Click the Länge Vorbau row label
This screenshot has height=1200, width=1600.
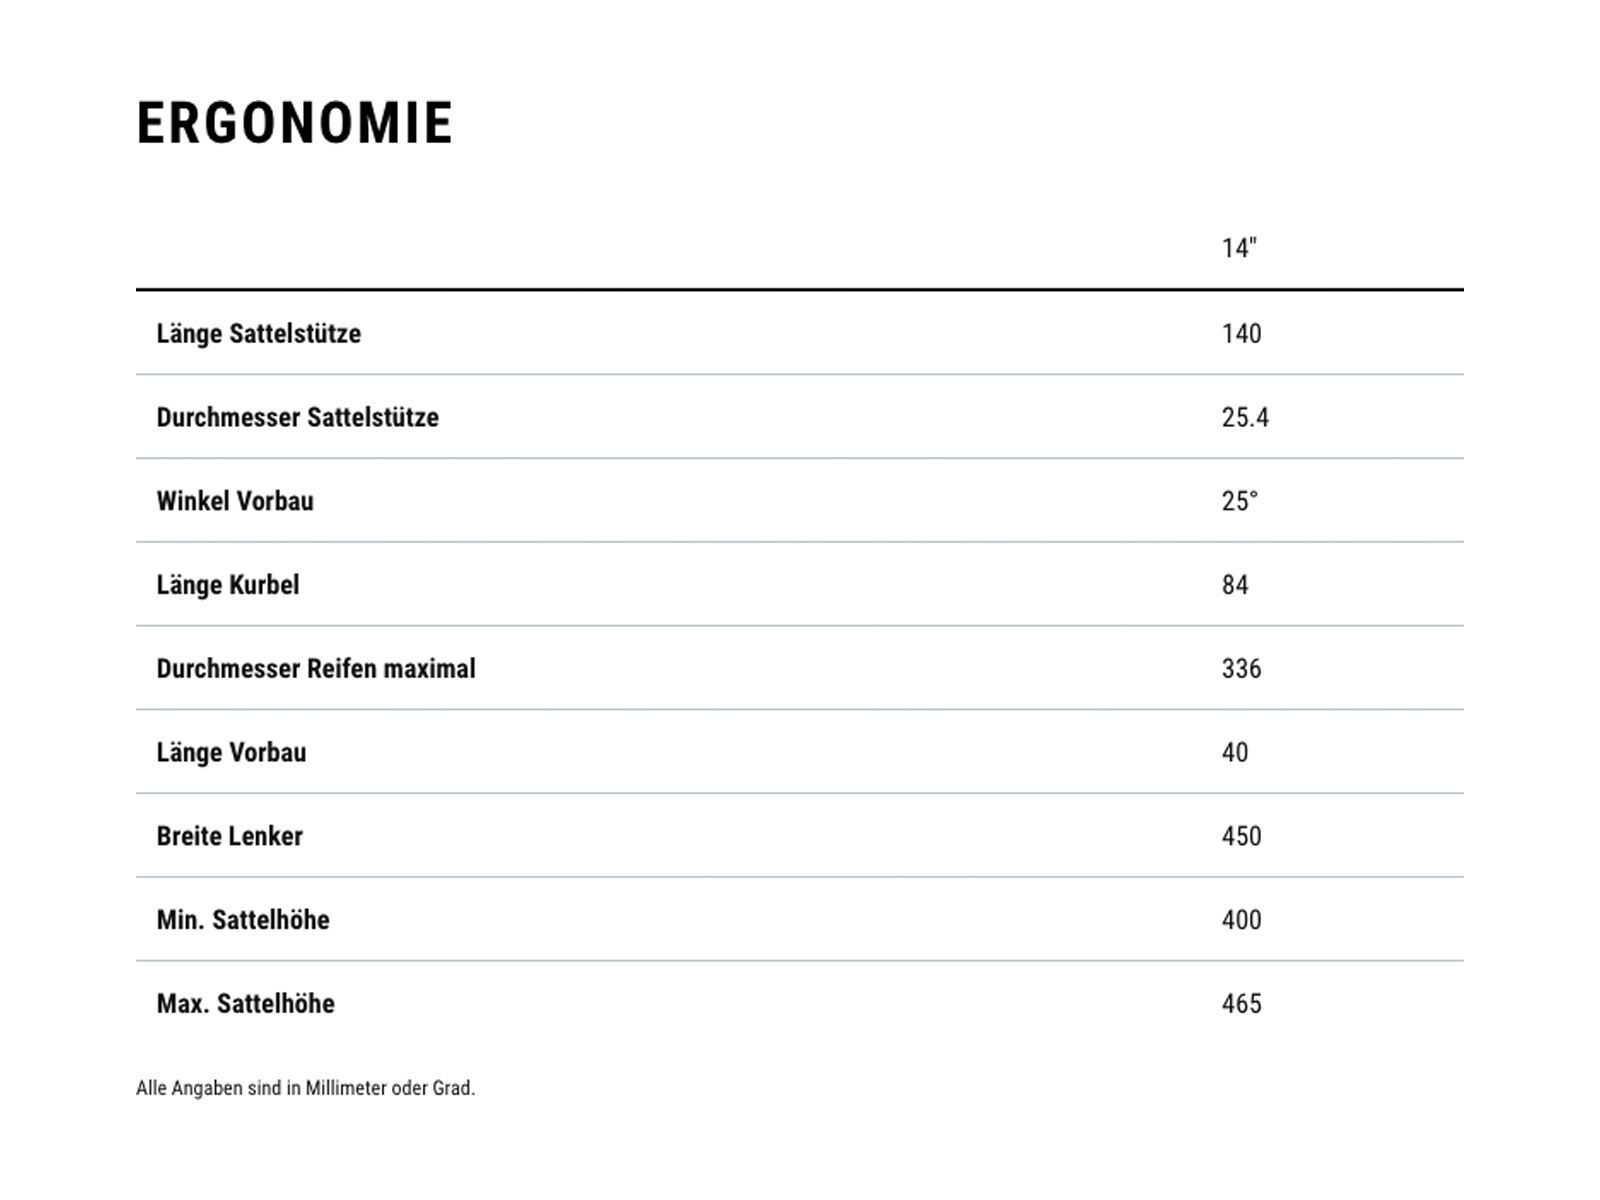tap(231, 753)
